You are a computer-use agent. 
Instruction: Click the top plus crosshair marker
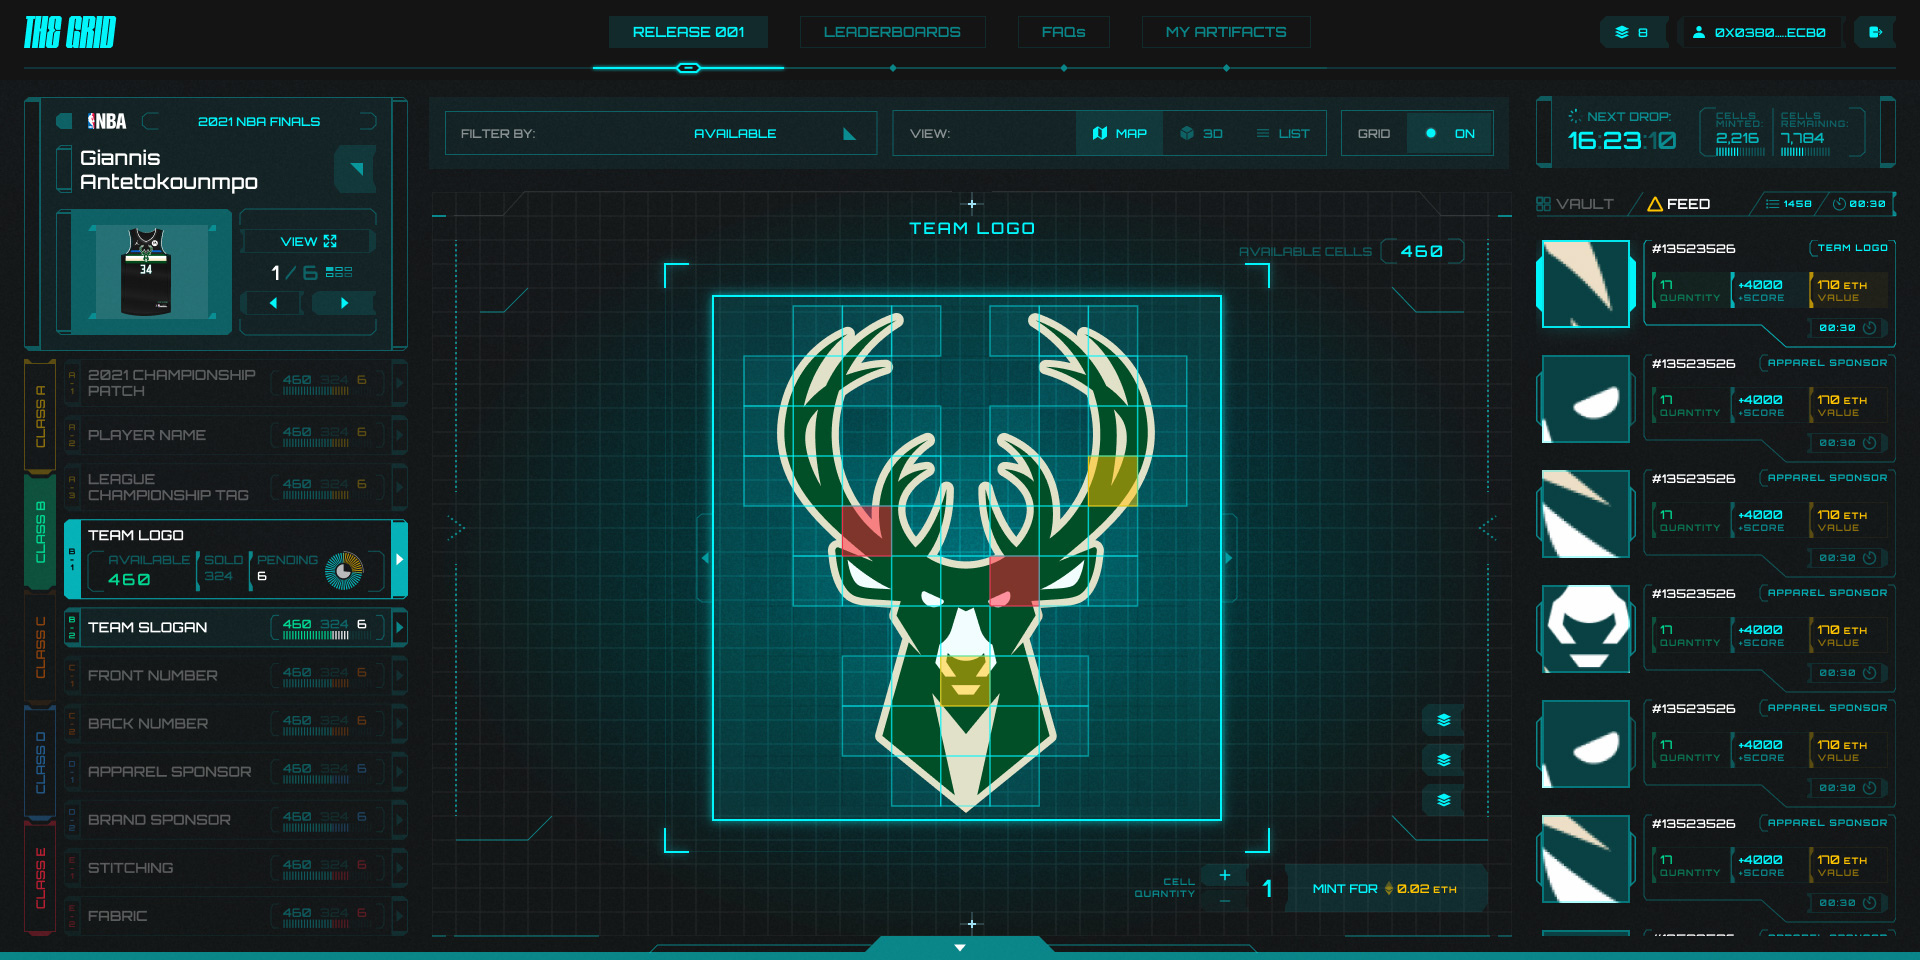(x=972, y=204)
